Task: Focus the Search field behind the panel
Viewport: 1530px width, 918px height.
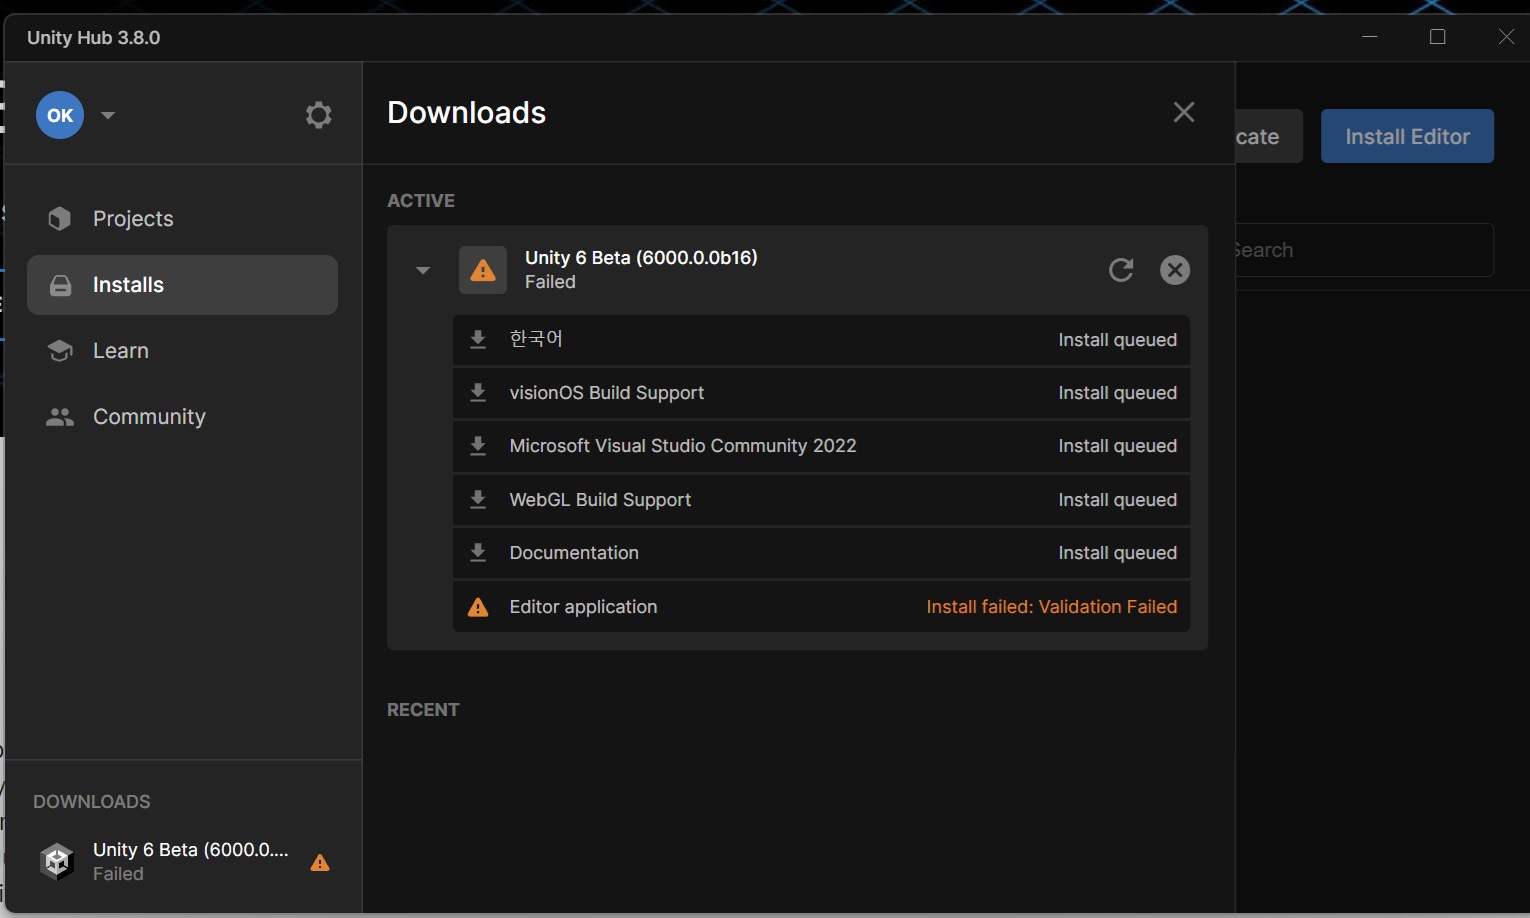Action: click(1365, 250)
